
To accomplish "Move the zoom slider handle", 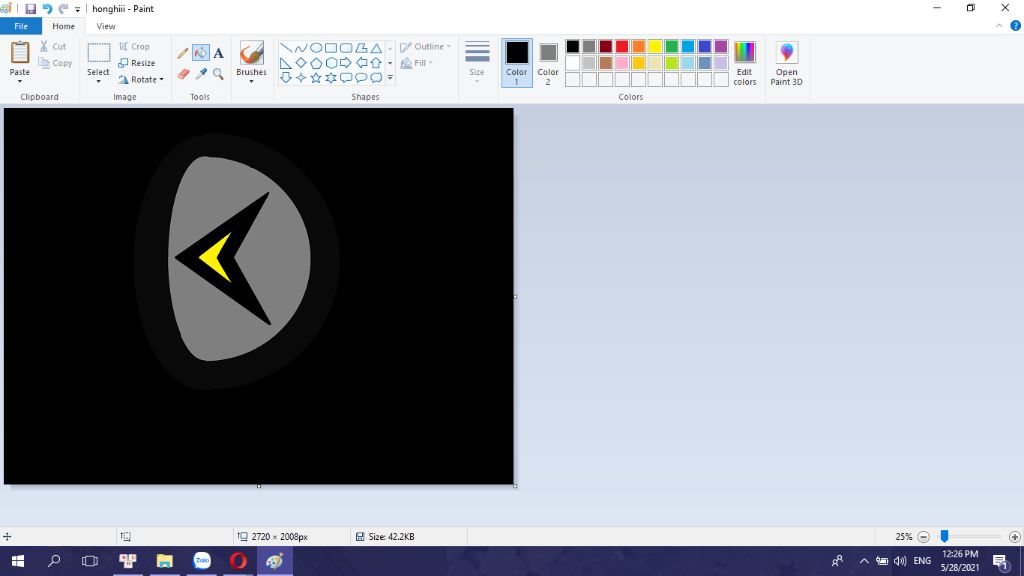I will coord(944,536).
